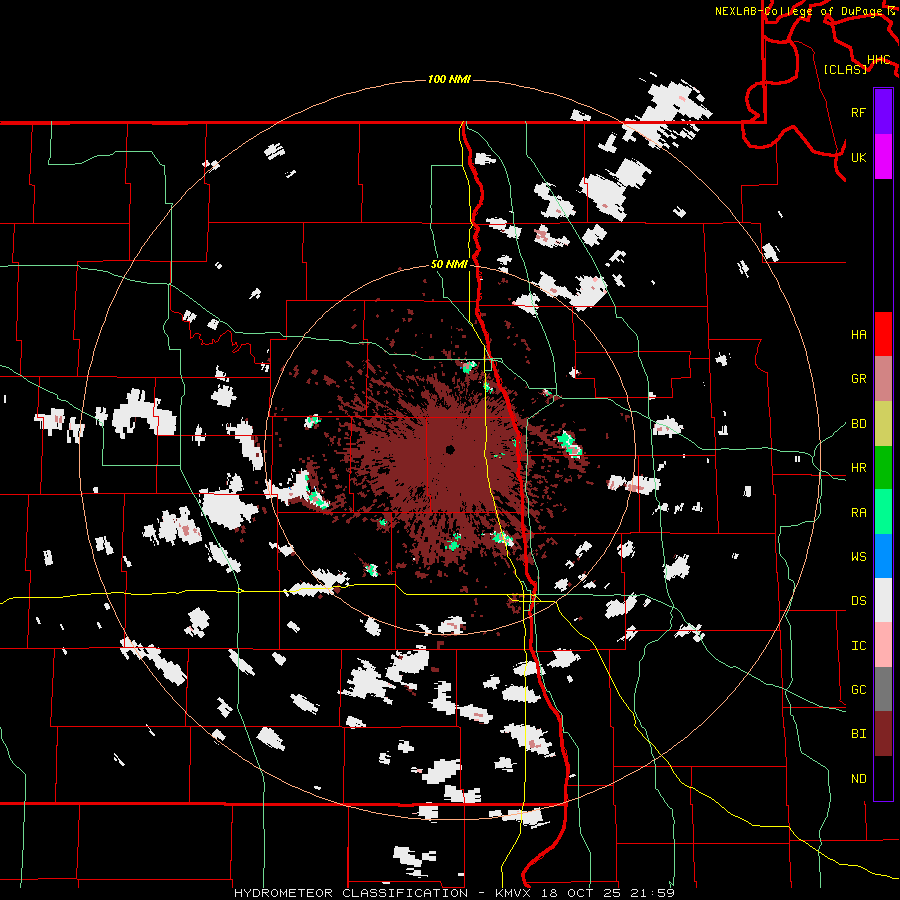Click the 'HR' legend label
The height and width of the screenshot is (900, 900).
click(858, 468)
